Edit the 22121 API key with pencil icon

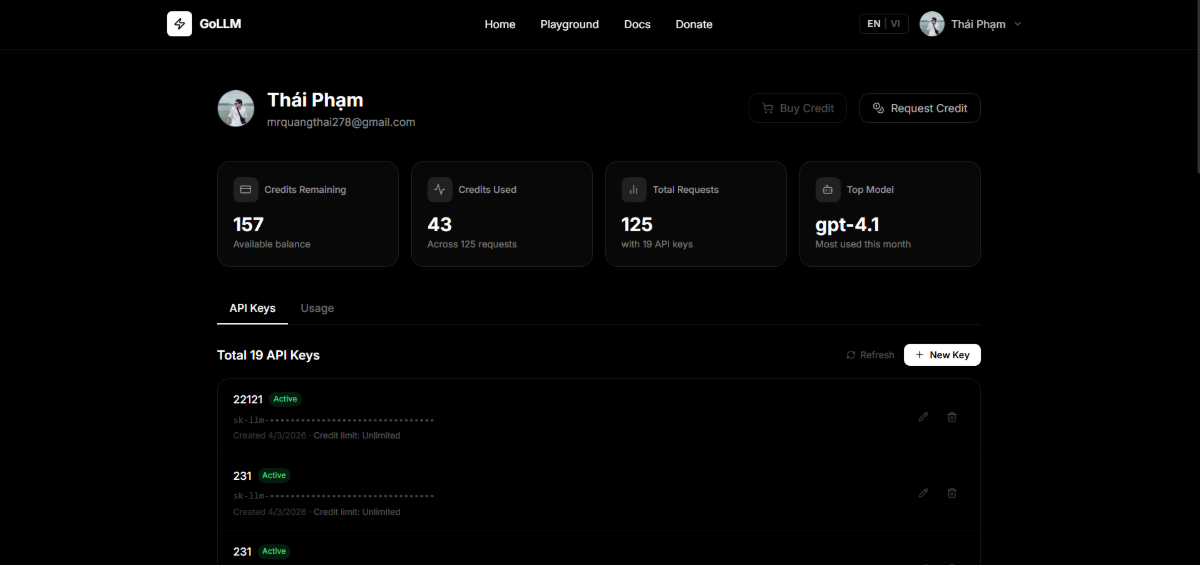pyautogui.click(x=923, y=417)
